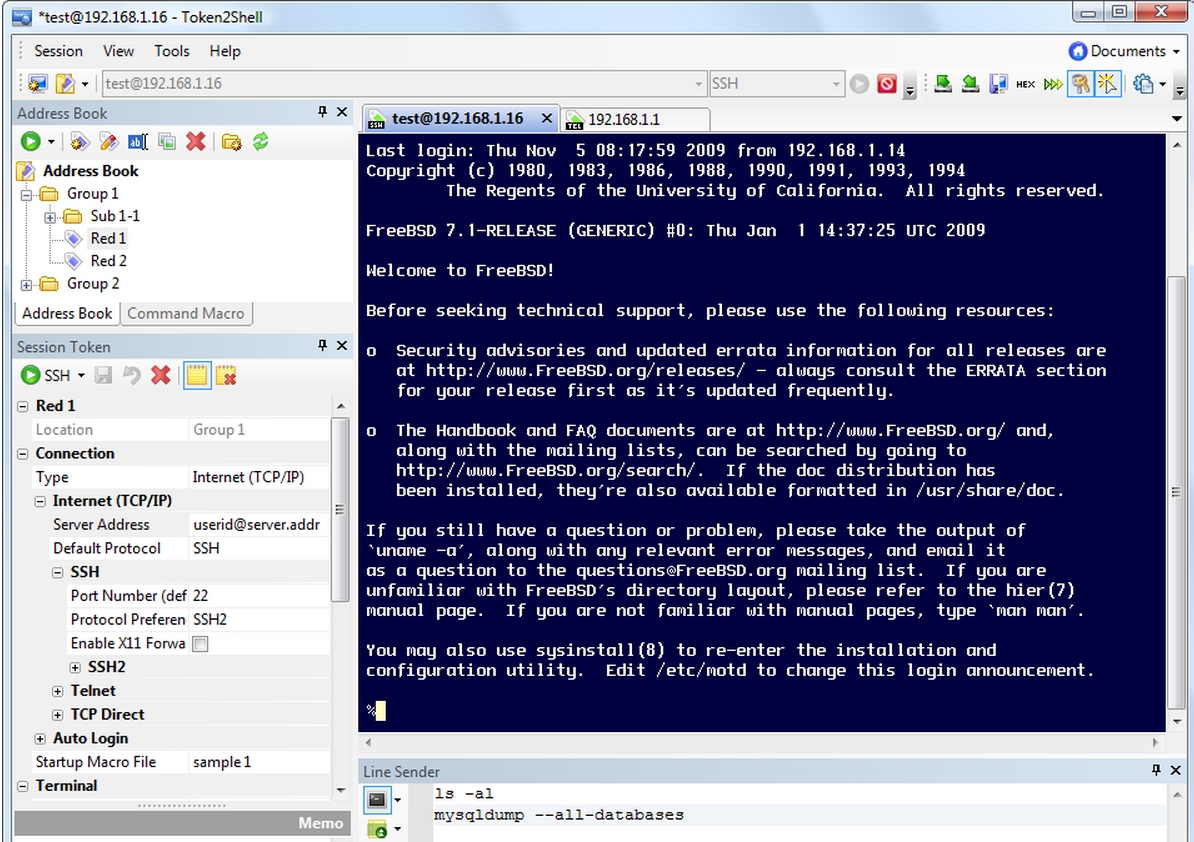This screenshot has width=1194, height=842.
Task: Expand the Telnet property group
Action: (57, 691)
